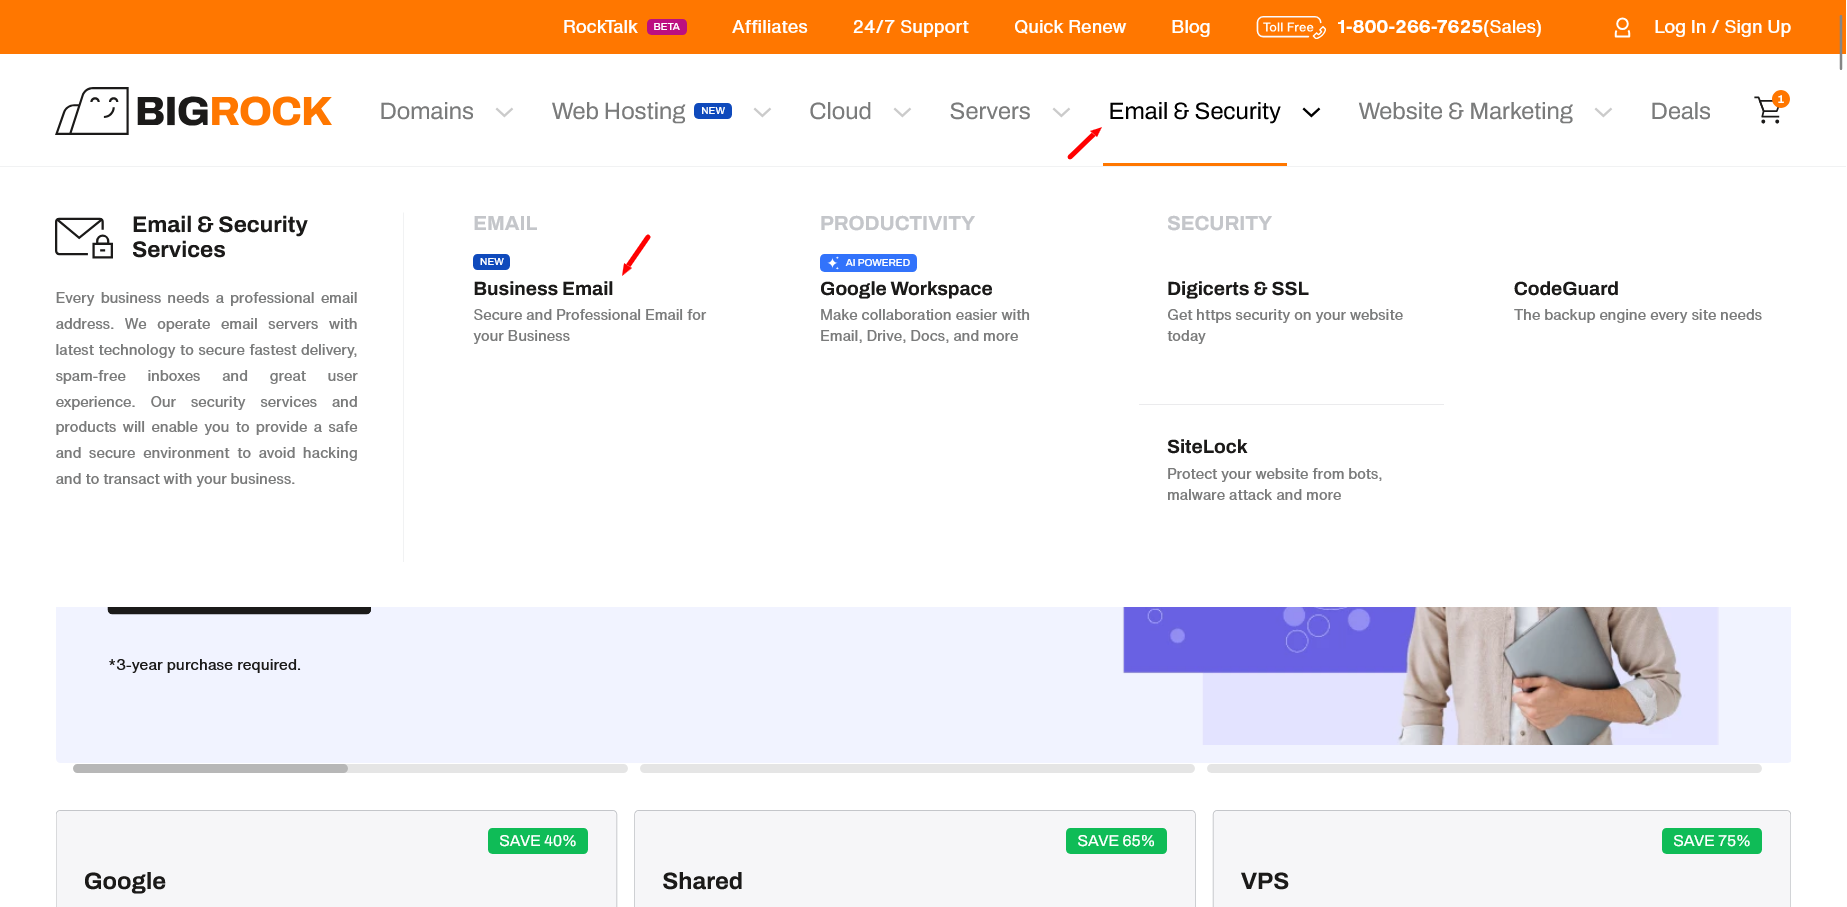Image resolution: width=1847 pixels, height=907 pixels.
Task: Click Log In / Sign Up
Action: pos(1722,27)
